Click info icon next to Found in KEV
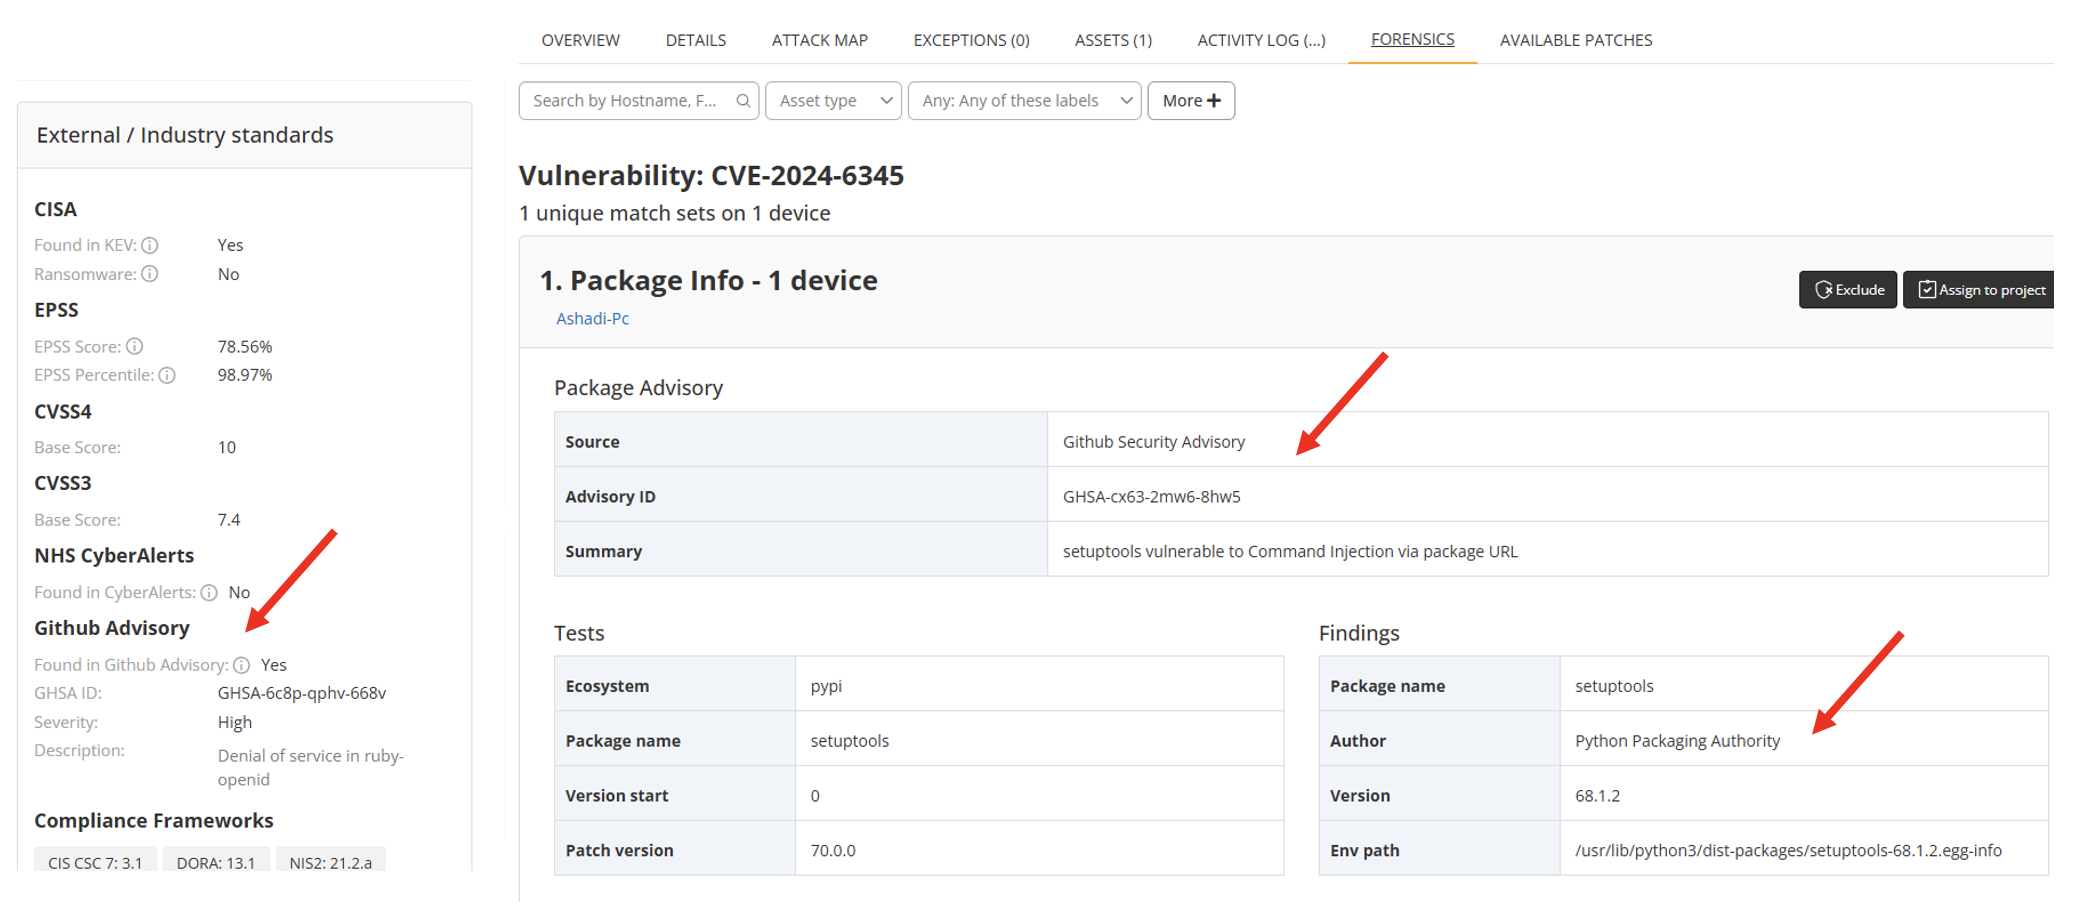This screenshot has width=2078, height=914. pos(150,246)
